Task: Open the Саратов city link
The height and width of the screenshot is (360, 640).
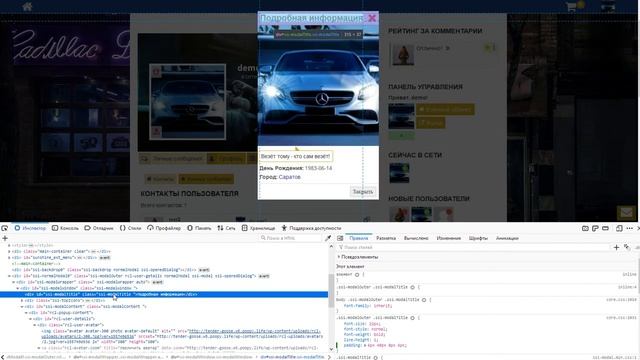Action: pyautogui.click(x=289, y=177)
